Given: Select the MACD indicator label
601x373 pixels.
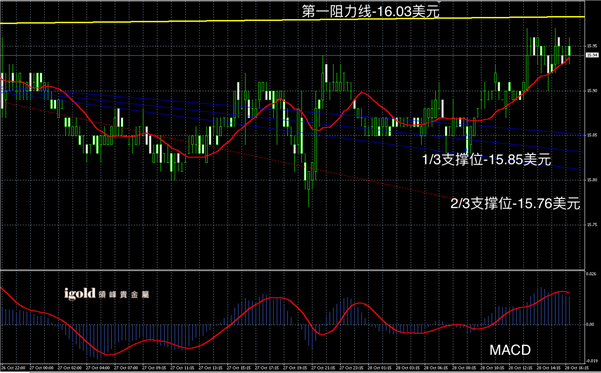Looking at the screenshot, I should tap(510, 350).
